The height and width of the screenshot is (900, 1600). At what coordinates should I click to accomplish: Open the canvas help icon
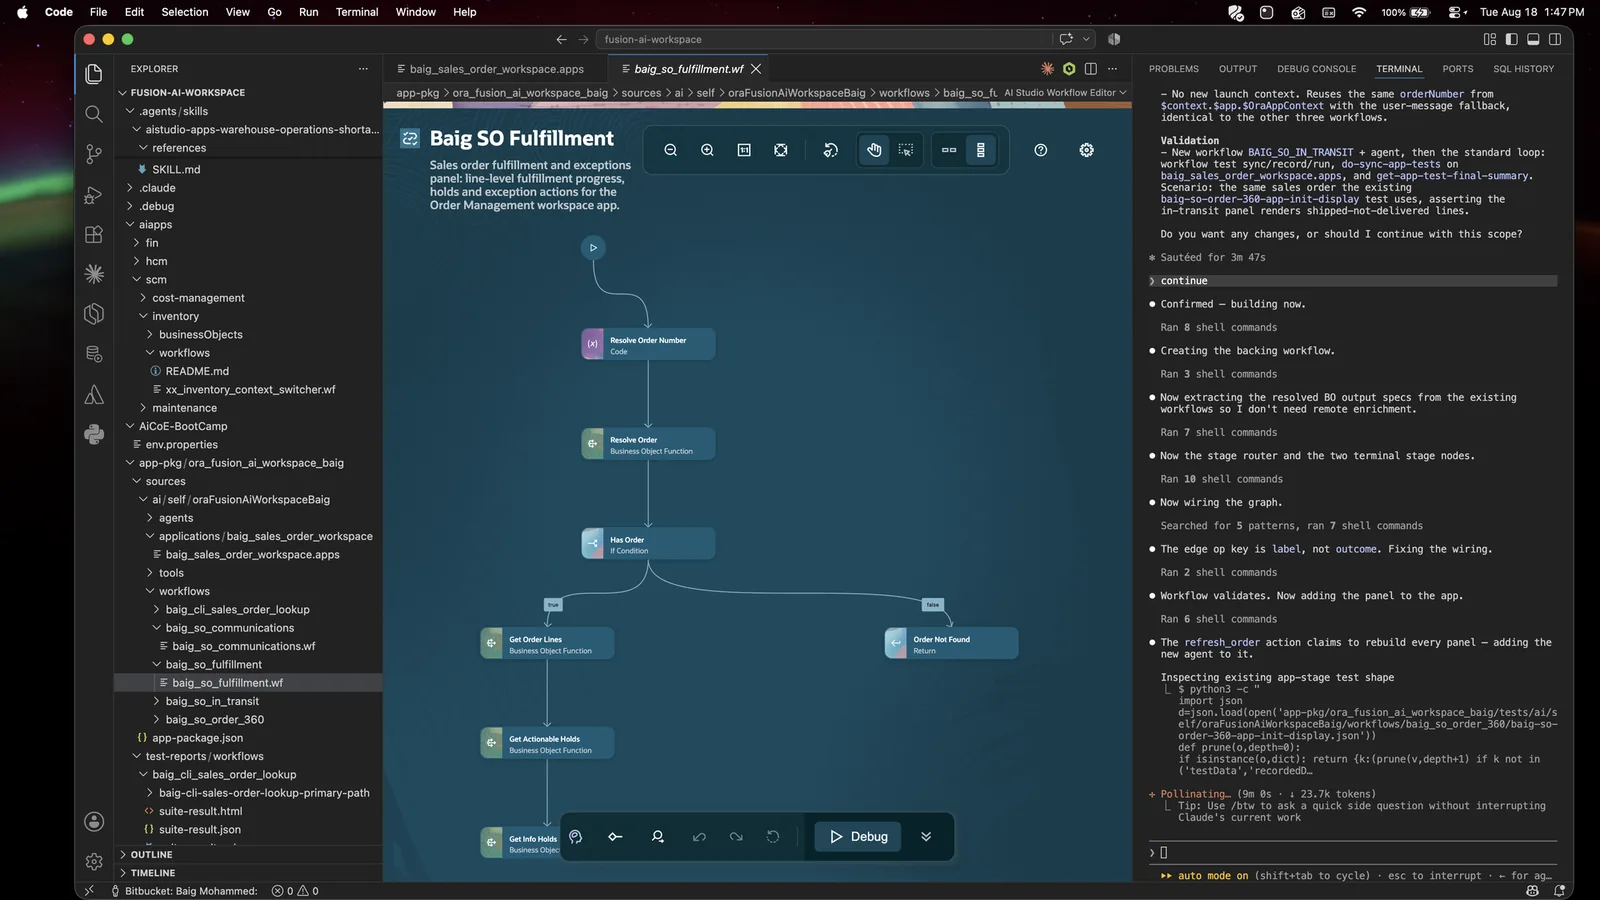pyautogui.click(x=1041, y=150)
